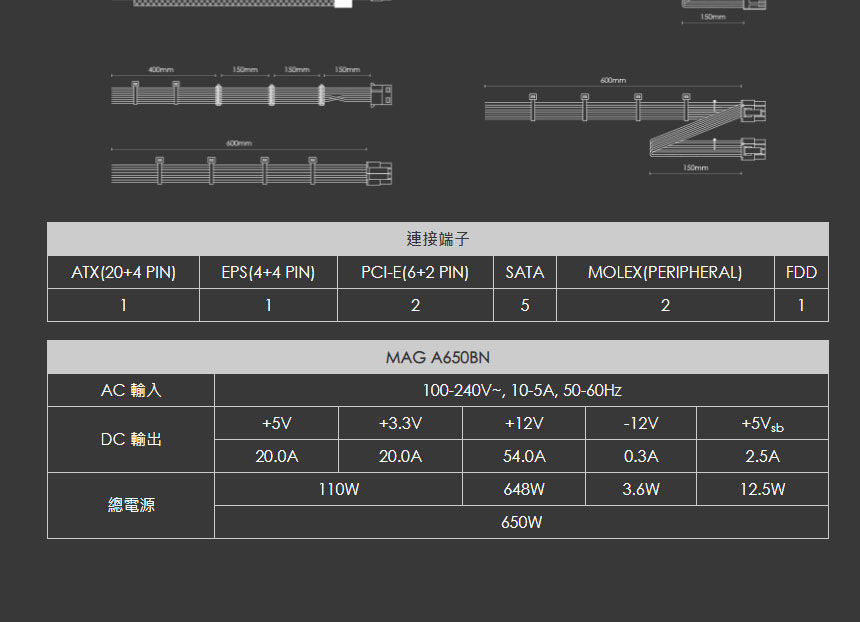Click the MOLEX(PERIPHERAL) column header

pos(665,272)
